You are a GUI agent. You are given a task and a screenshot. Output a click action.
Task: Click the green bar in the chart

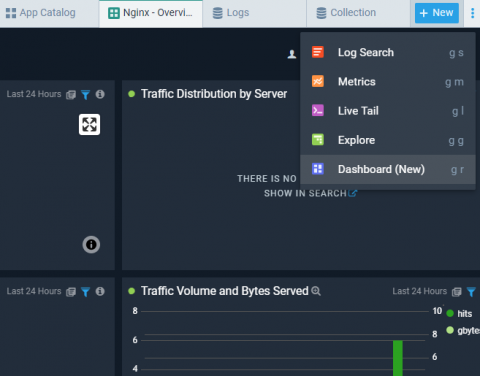pyautogui.click(x=398, y=358)
